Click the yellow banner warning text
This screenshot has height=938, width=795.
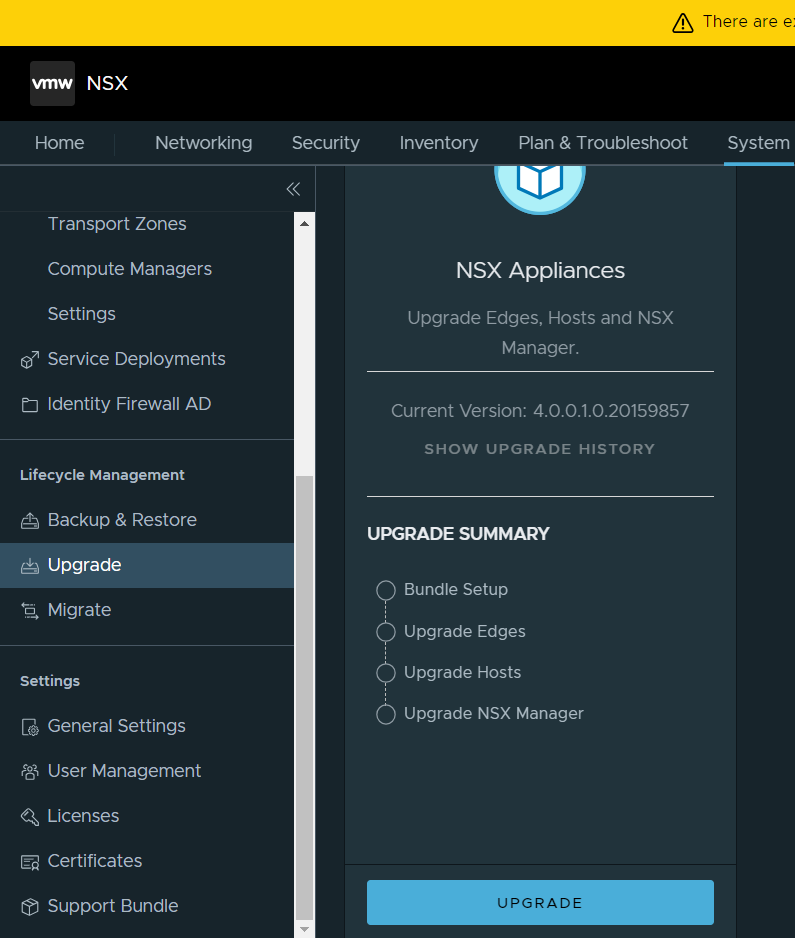pyautogui.click(x=748, y=22)
